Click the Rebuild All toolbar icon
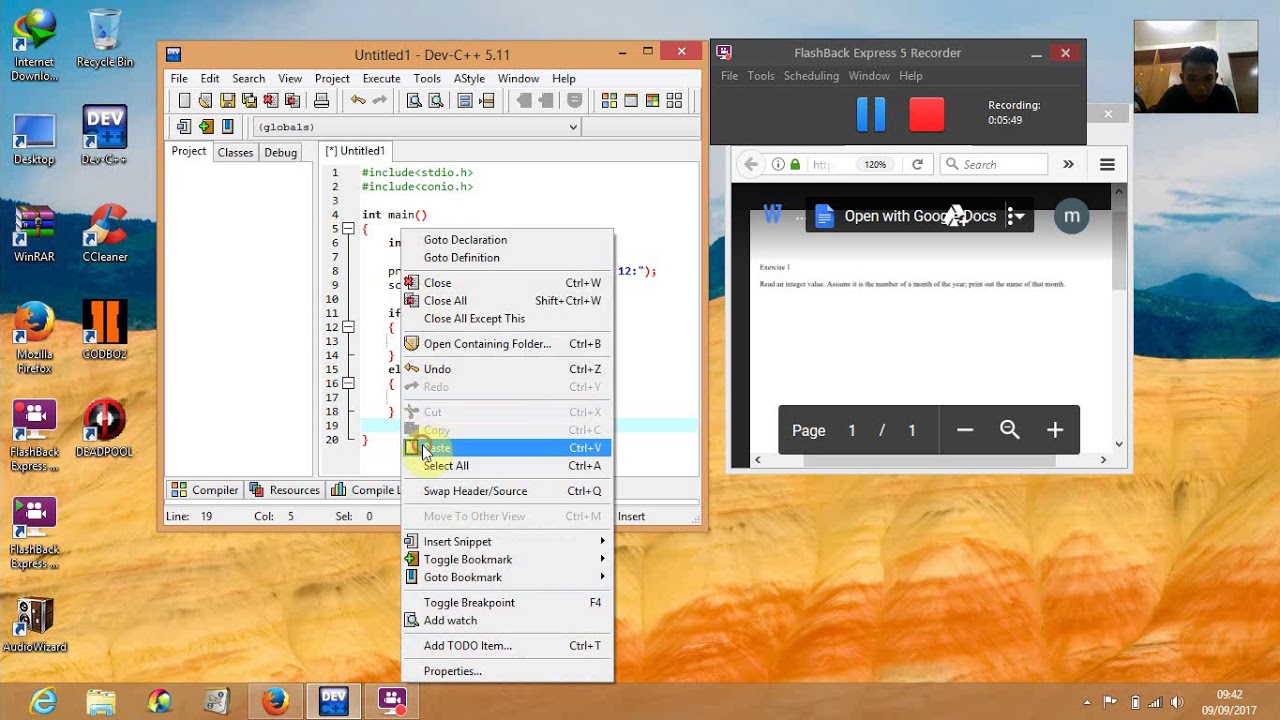The width and height of the screenshot is (1280, 720). pyautogui.click(x=675, y=100)
